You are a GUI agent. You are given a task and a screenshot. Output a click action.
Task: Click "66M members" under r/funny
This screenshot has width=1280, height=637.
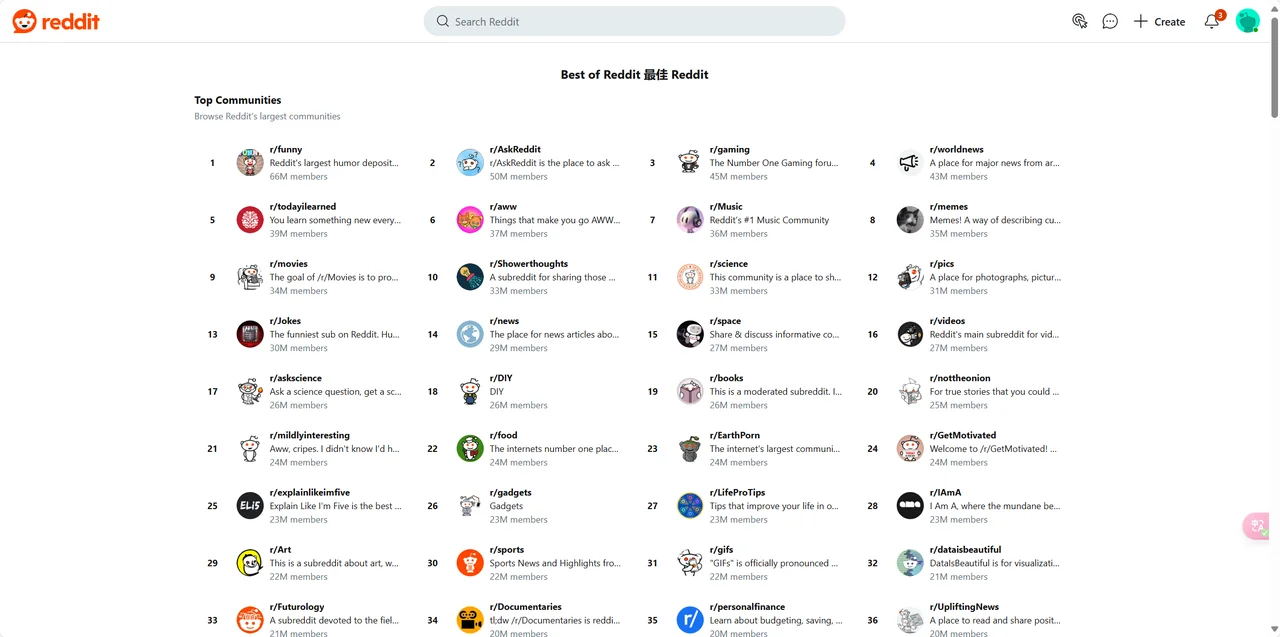click(x=299, y=176)
